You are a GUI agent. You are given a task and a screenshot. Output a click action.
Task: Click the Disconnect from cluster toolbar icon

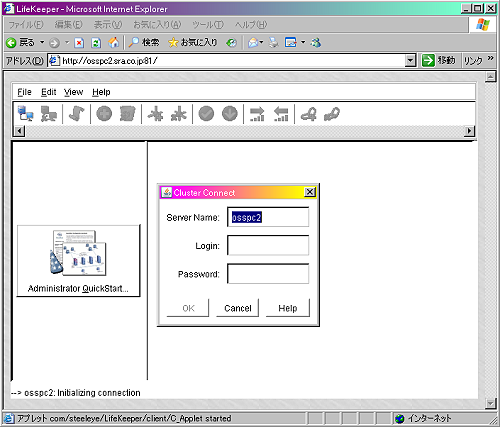(49, 114)
